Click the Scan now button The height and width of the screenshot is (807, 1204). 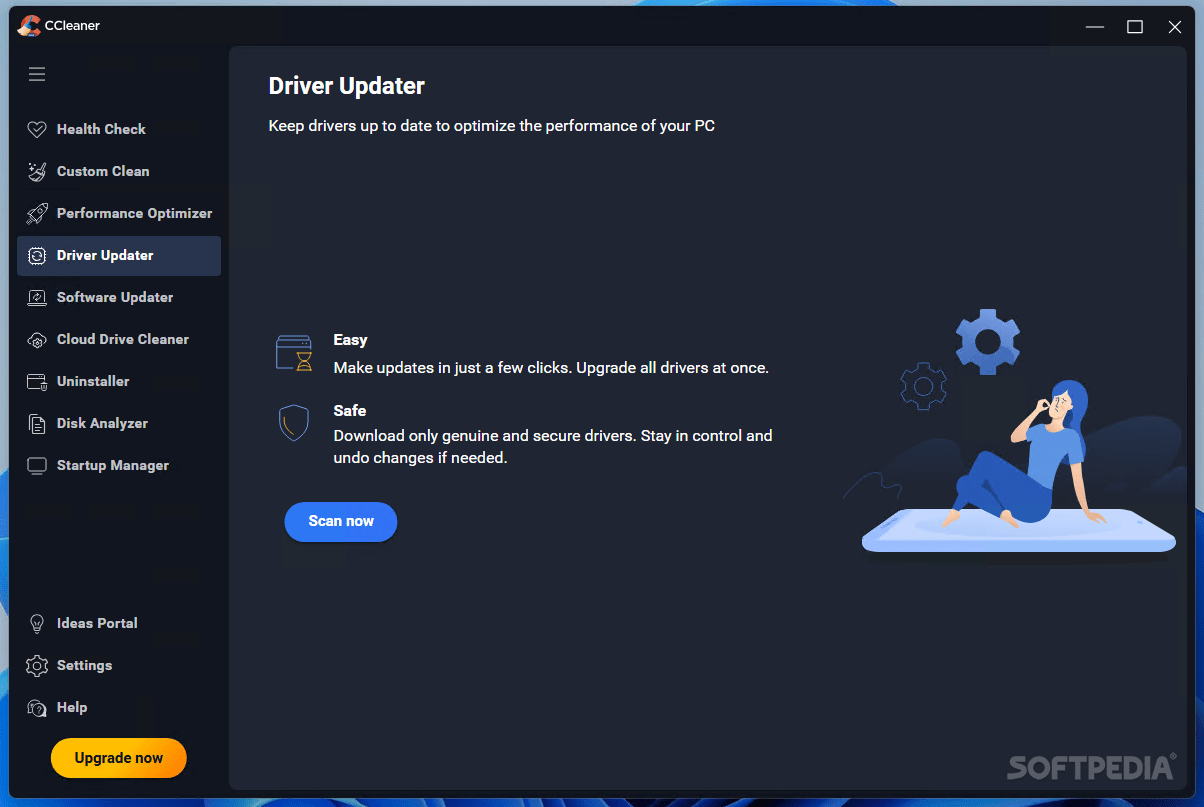tap(340, 521)
